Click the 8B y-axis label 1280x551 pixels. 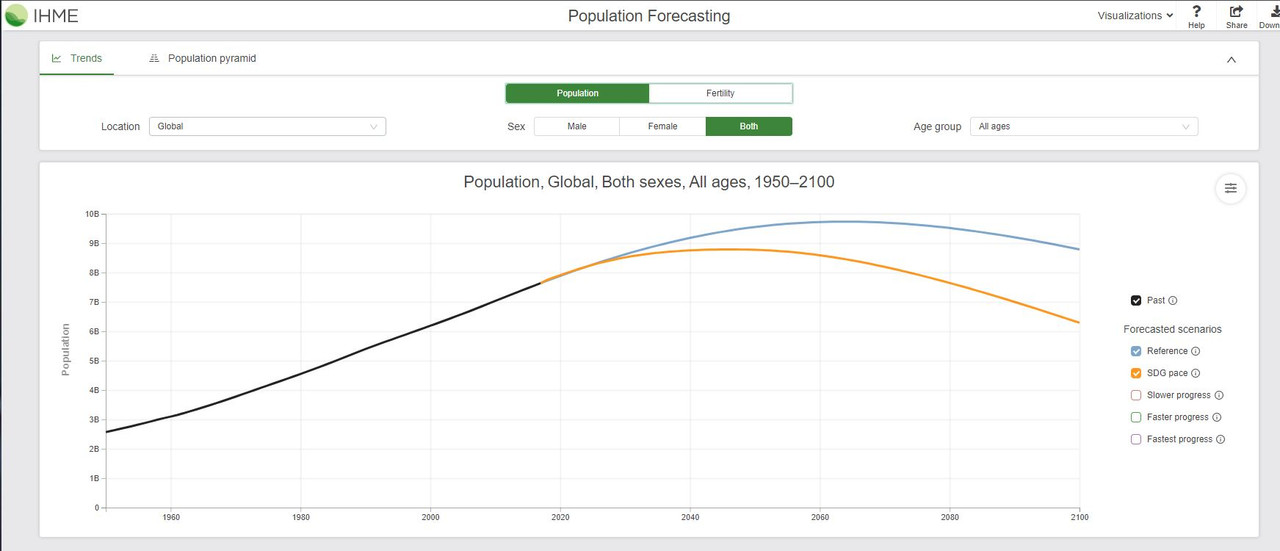[94, 272]
